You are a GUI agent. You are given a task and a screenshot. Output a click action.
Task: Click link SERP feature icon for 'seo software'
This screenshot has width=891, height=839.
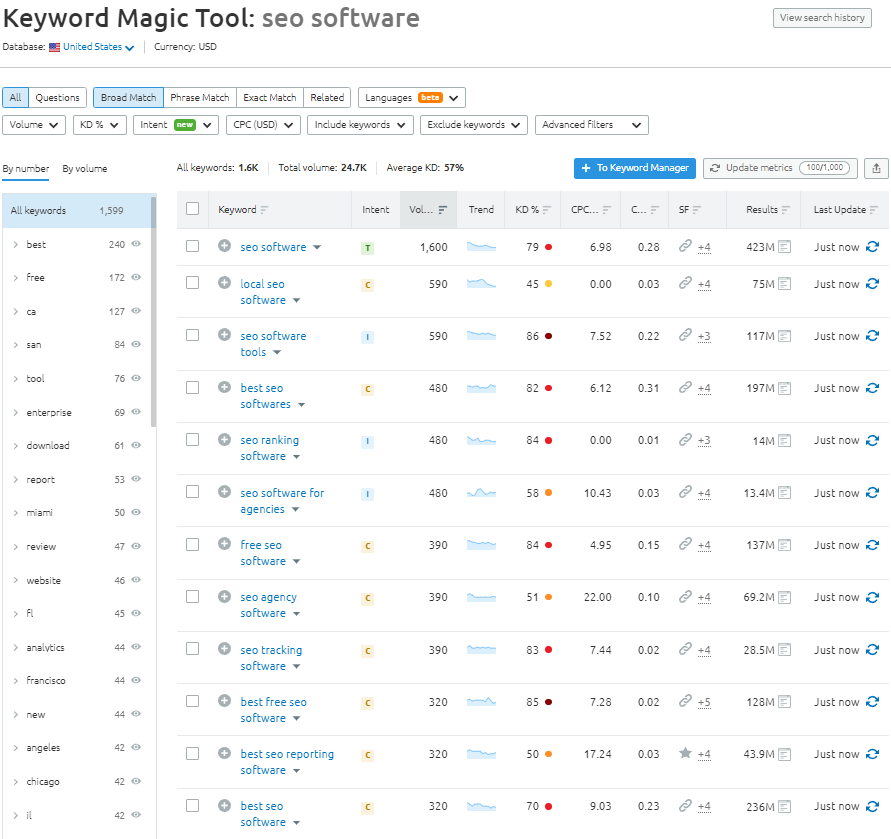tap(685, 246)
